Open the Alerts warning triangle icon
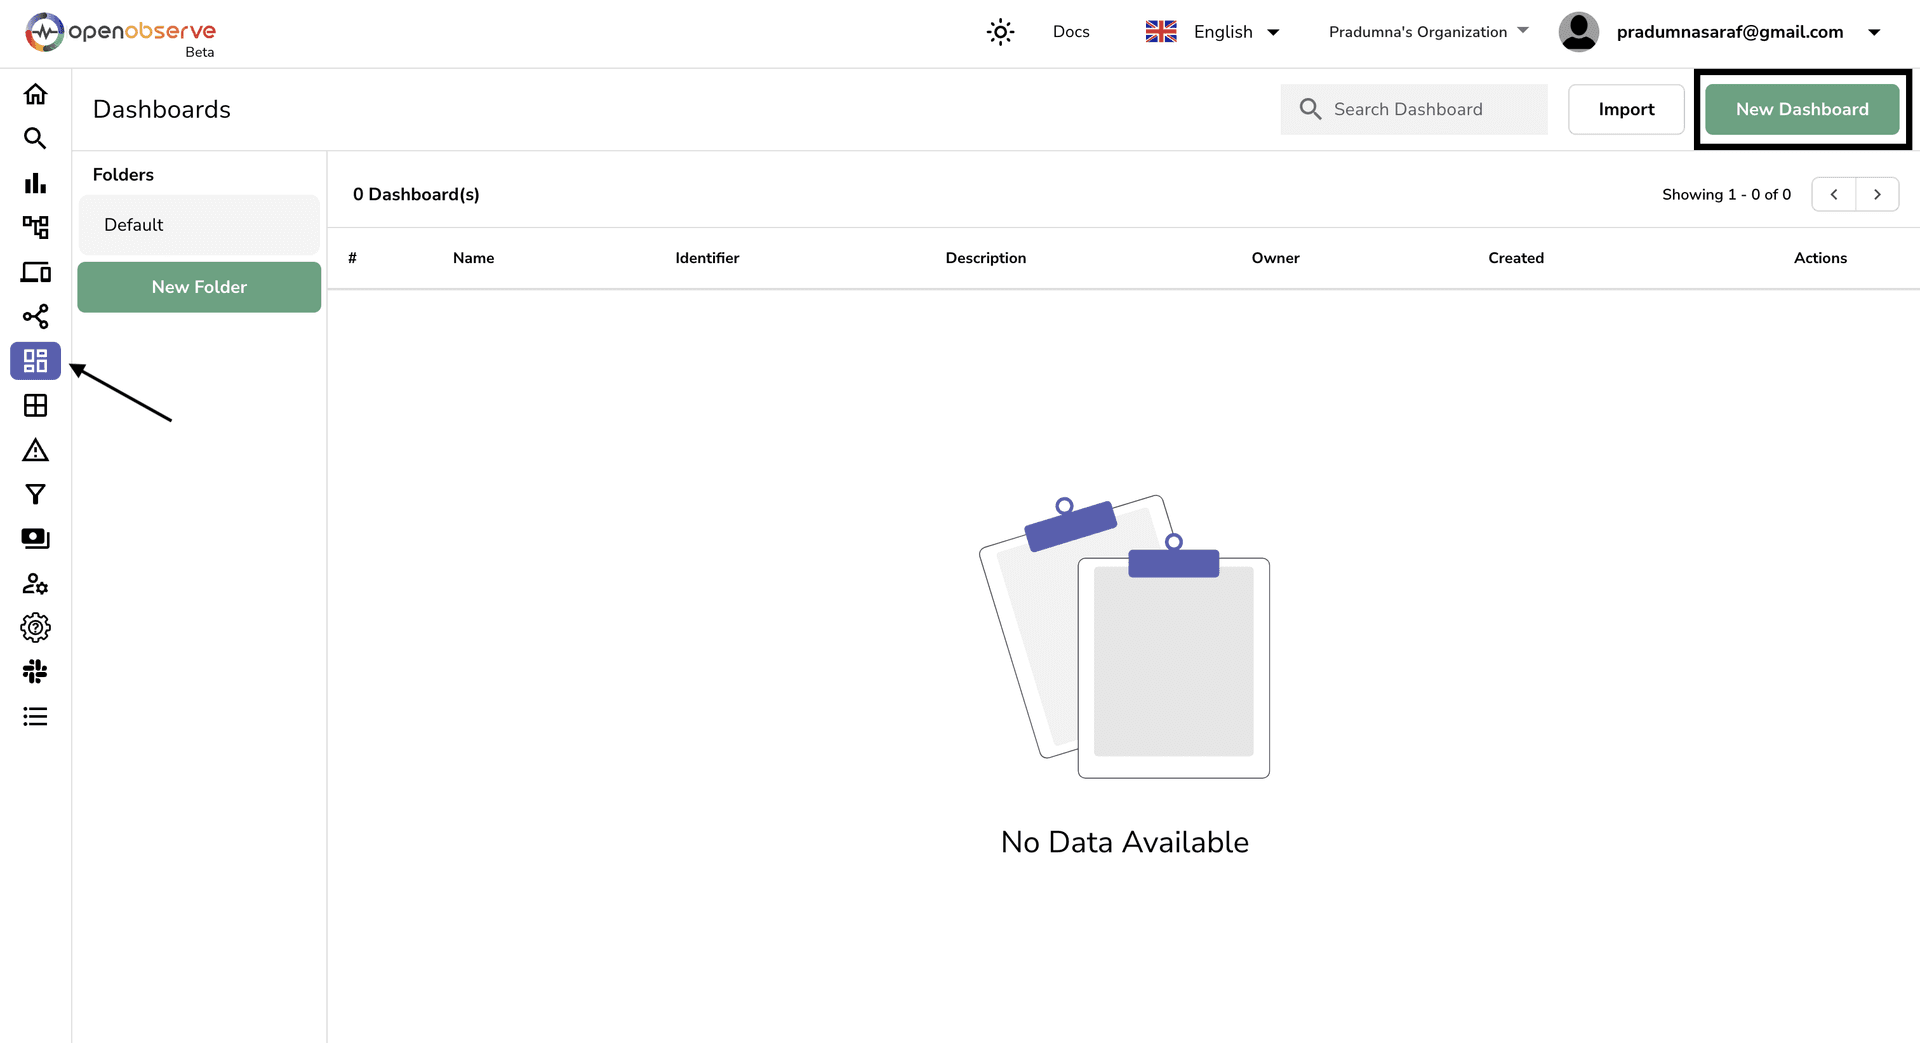 coord(35,450)
